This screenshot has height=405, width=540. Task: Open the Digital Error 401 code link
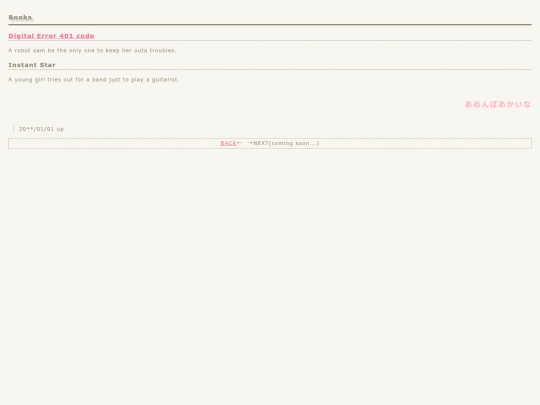(51, 36)
